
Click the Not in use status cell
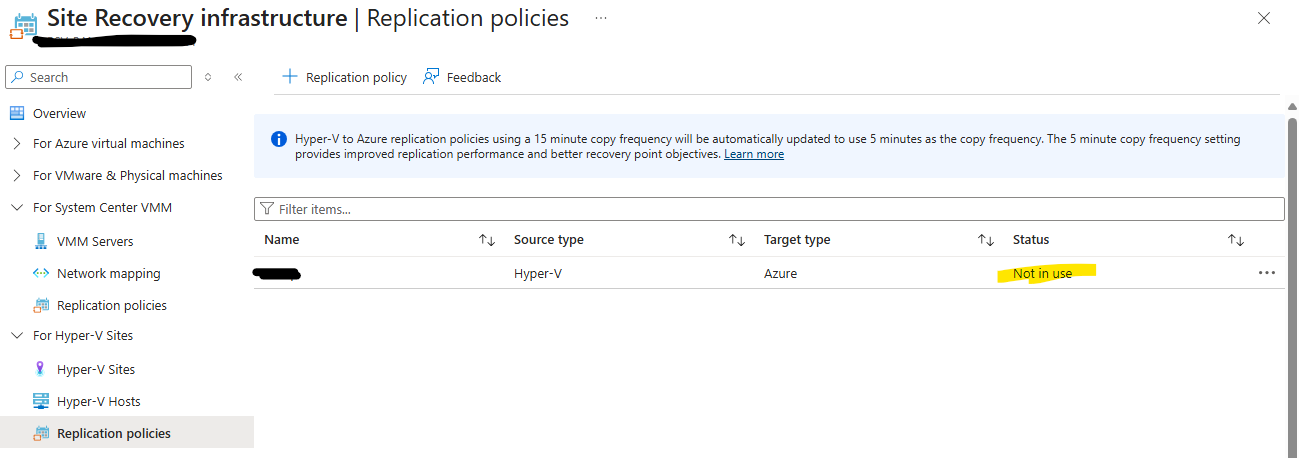[1042, 273]
